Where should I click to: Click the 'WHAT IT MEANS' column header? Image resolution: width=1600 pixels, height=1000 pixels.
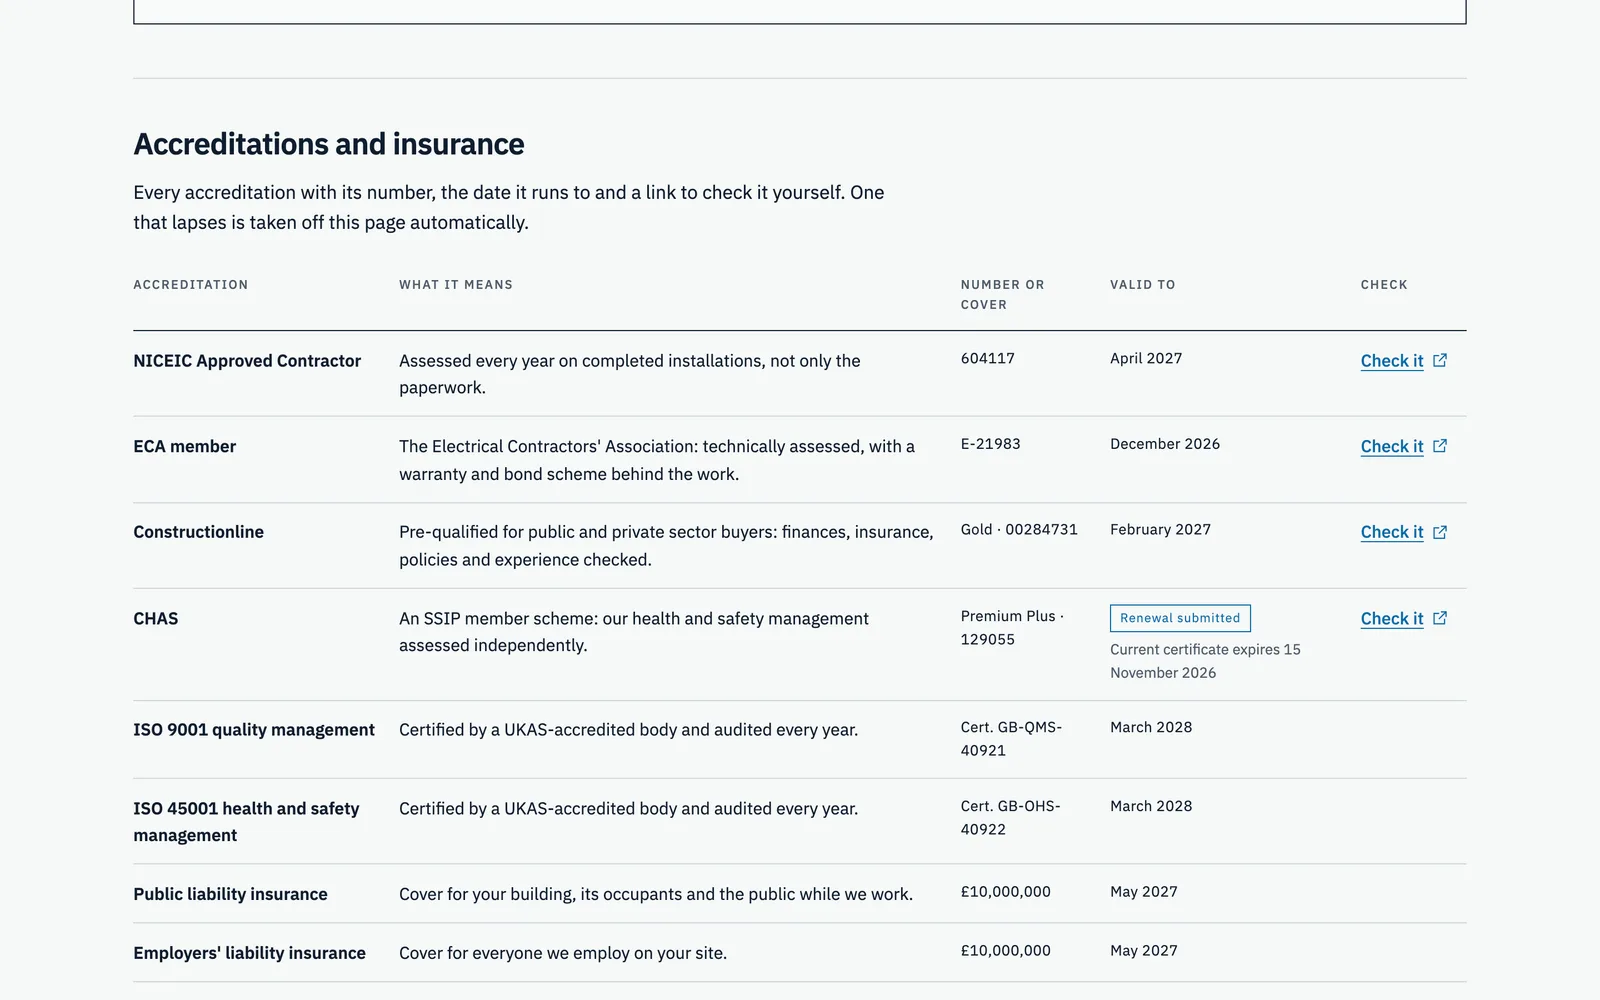(456, 285)
